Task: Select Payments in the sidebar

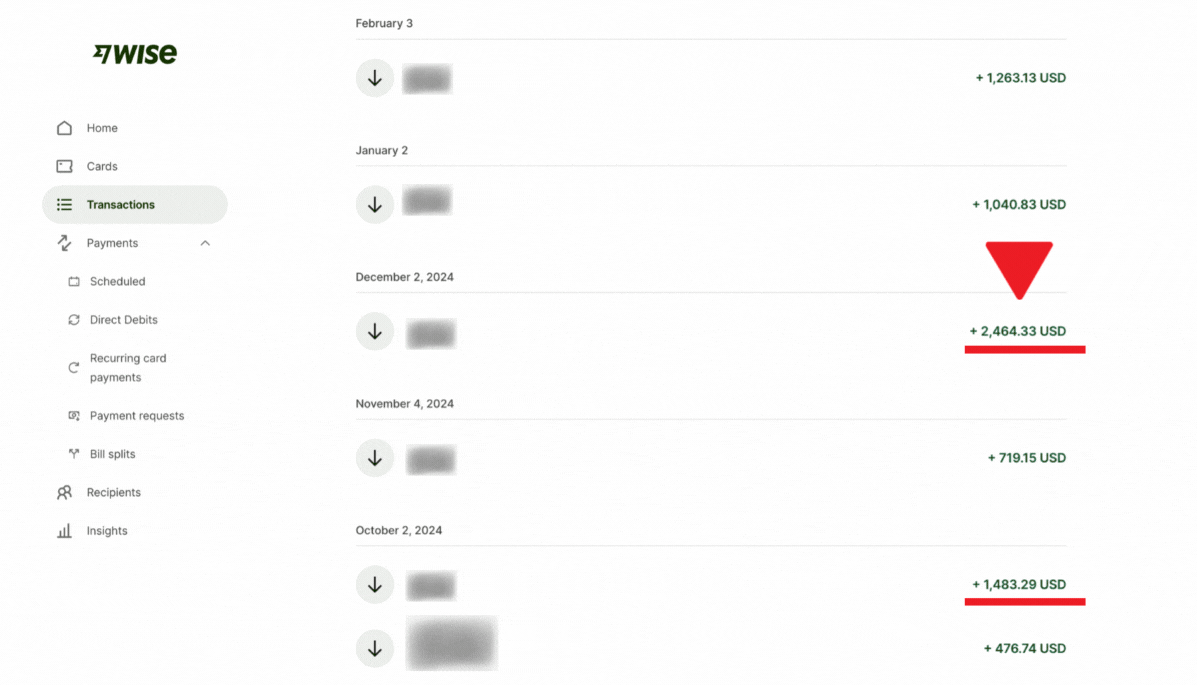Action: pyautogui.click(x=112, y=243)
